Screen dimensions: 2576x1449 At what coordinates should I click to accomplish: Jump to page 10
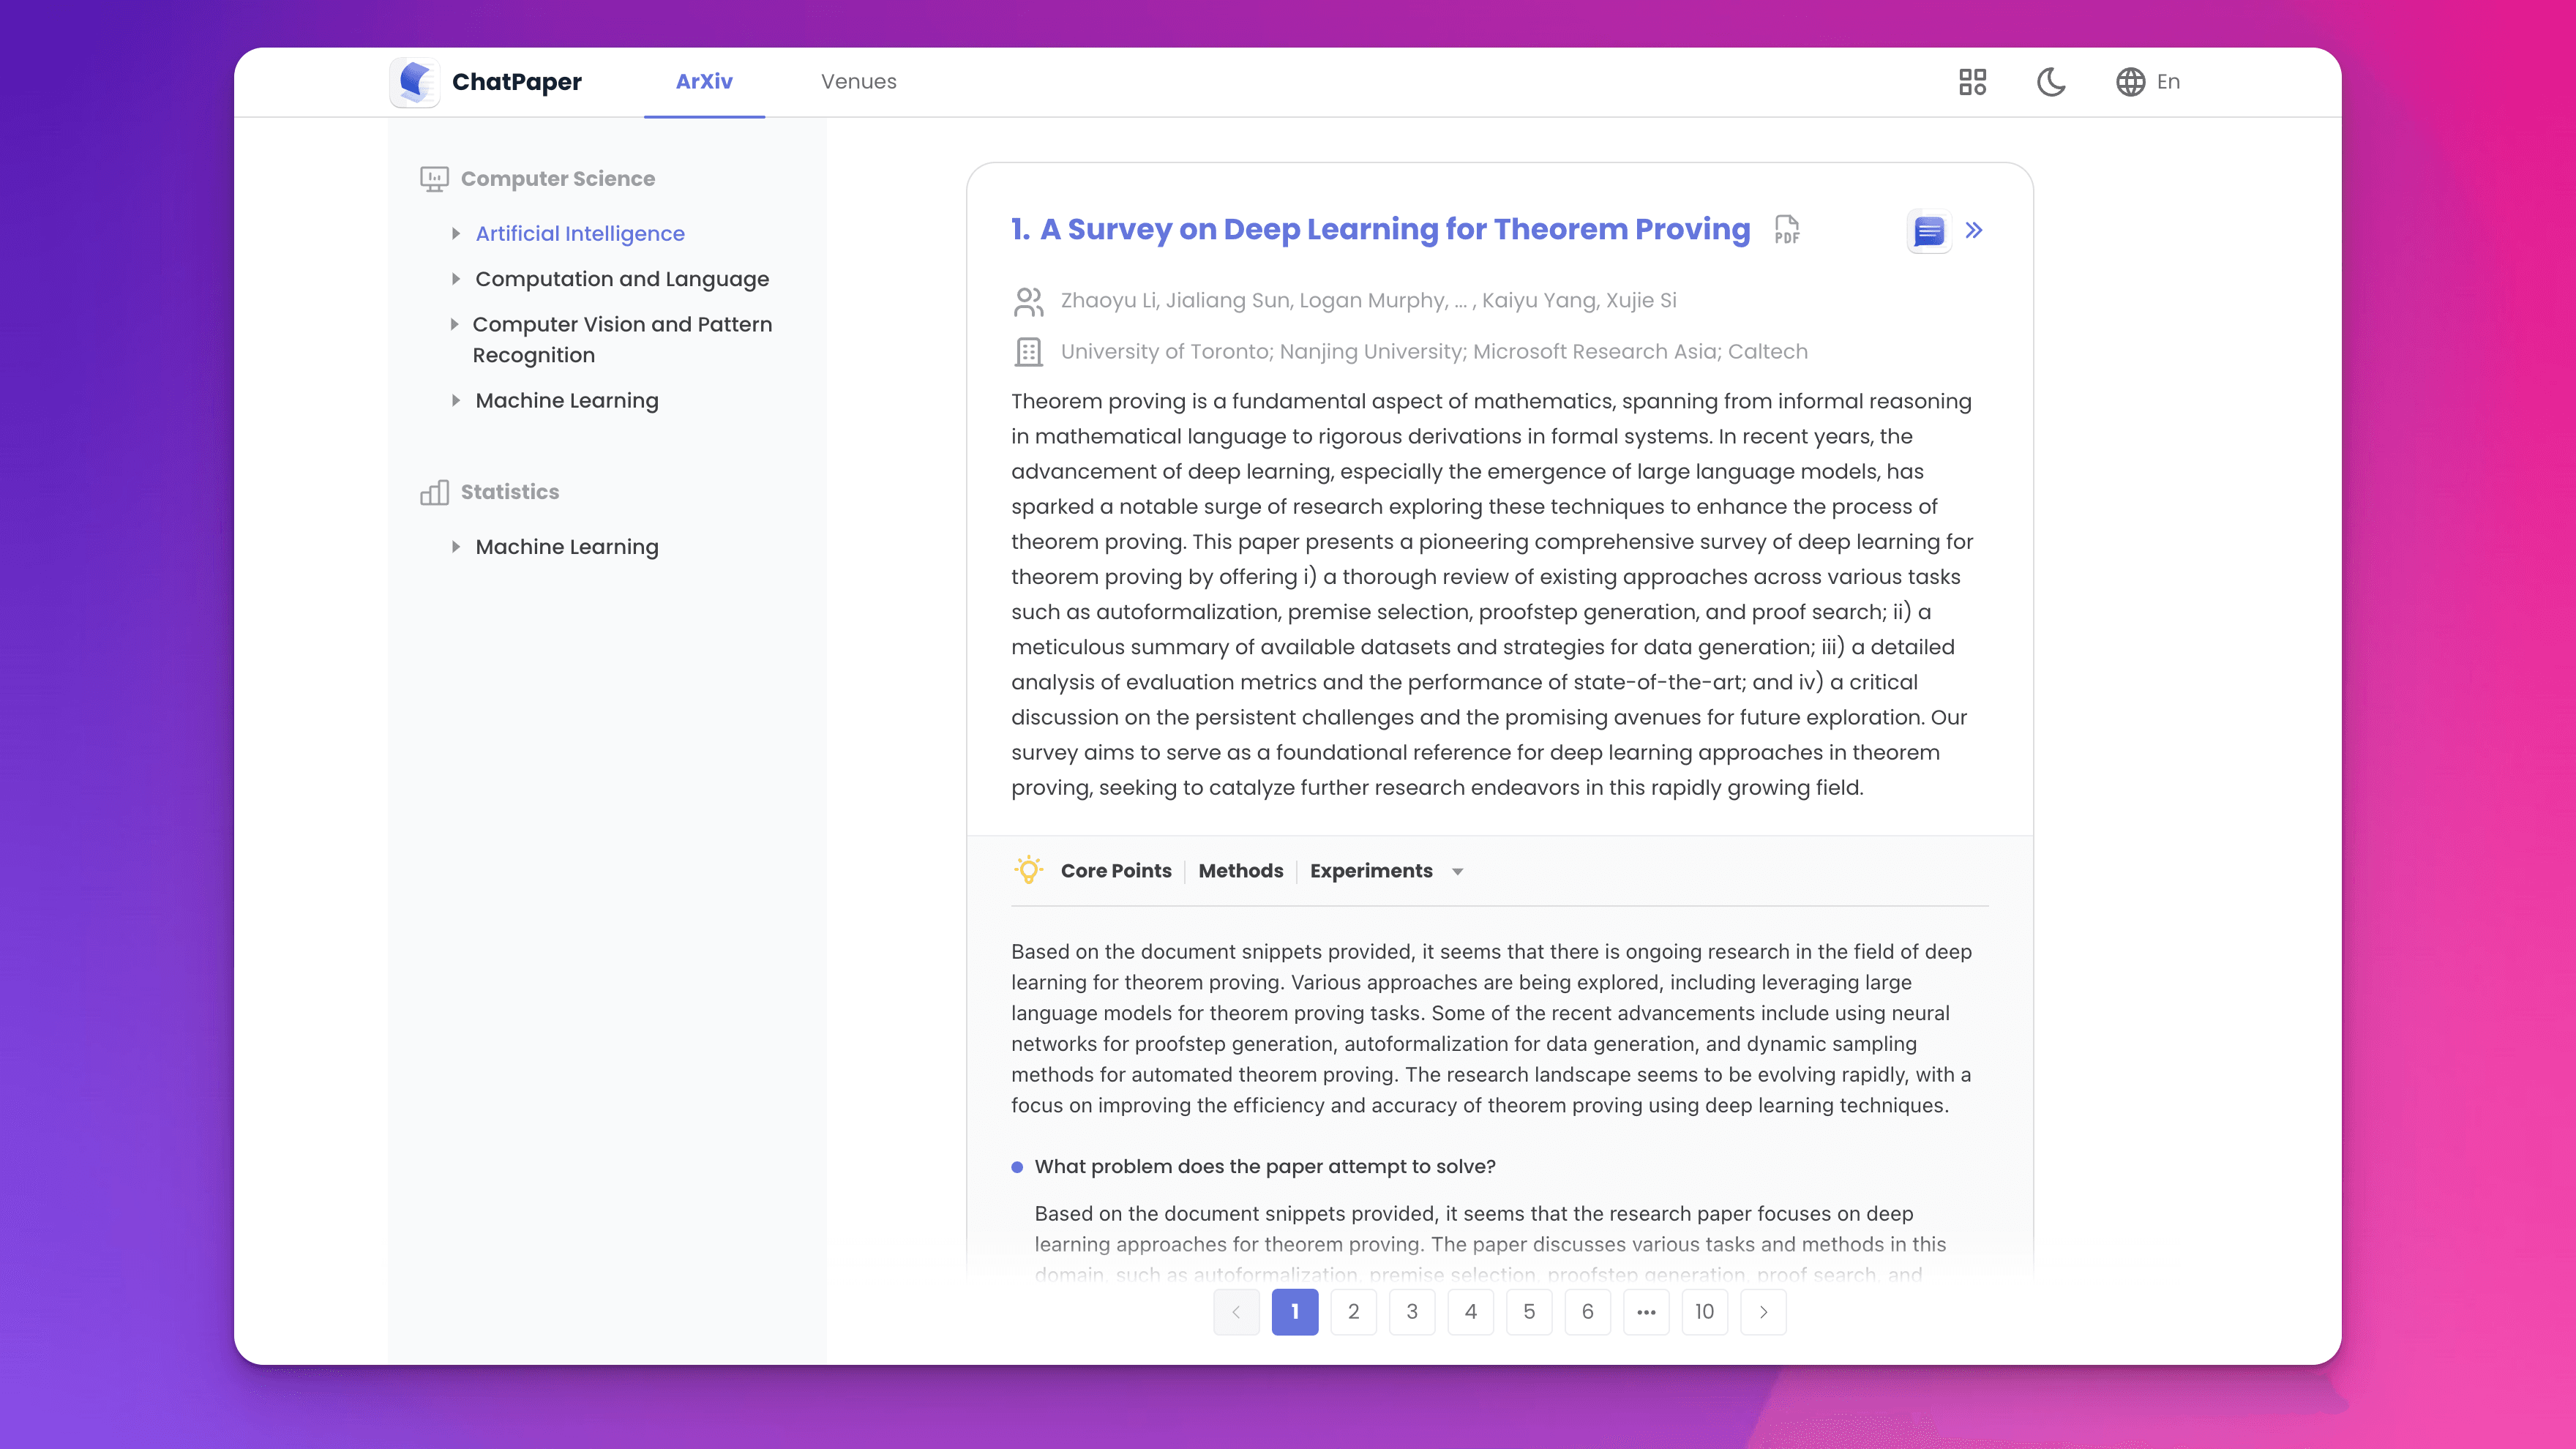coord(1704,1311)
